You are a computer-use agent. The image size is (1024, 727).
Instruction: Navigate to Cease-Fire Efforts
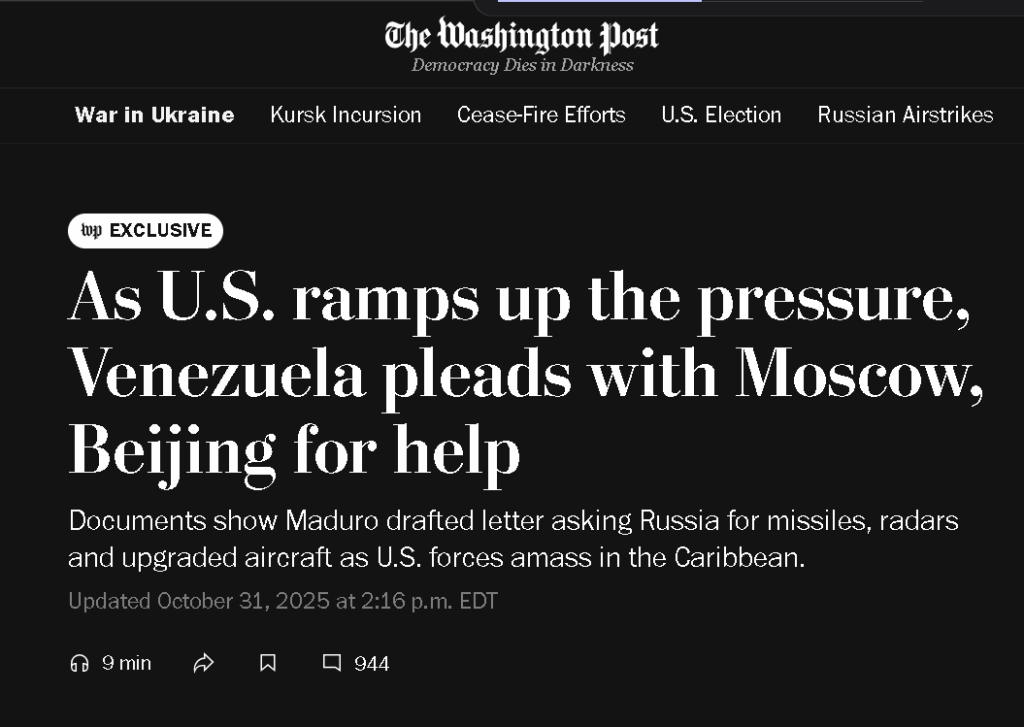(x=541, y=115)
